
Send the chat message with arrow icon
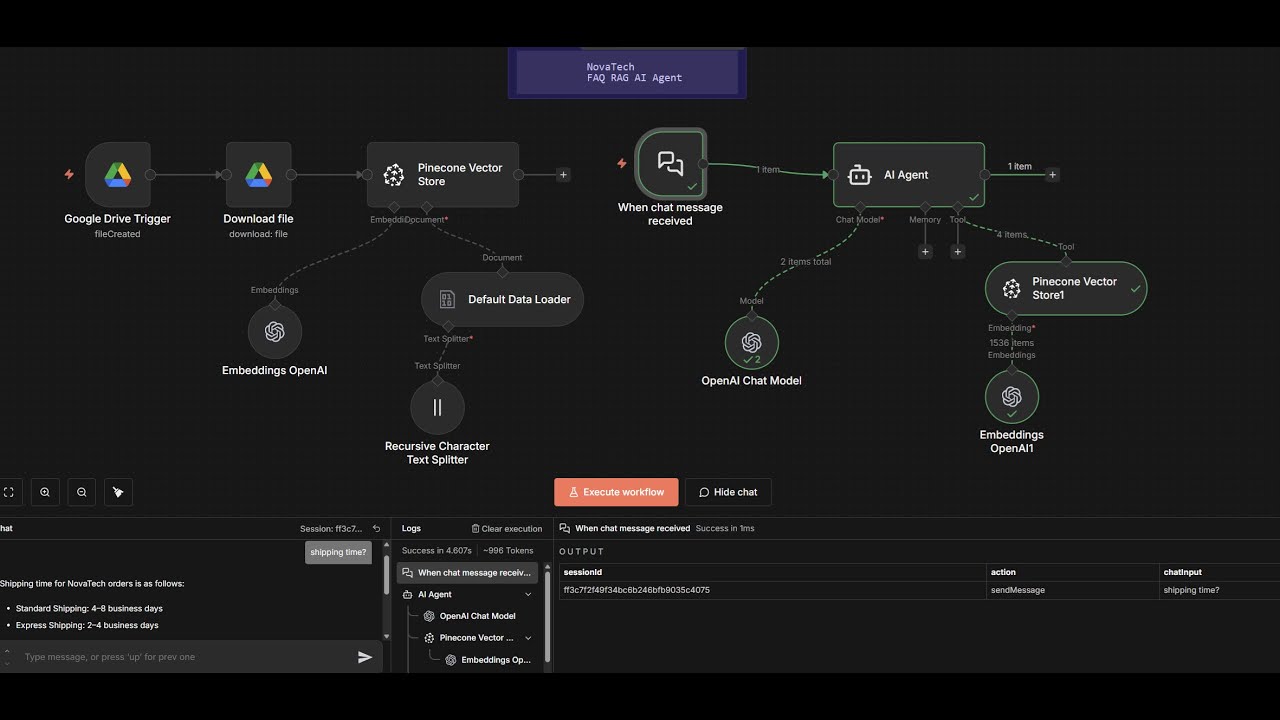[x=365, y=657]
